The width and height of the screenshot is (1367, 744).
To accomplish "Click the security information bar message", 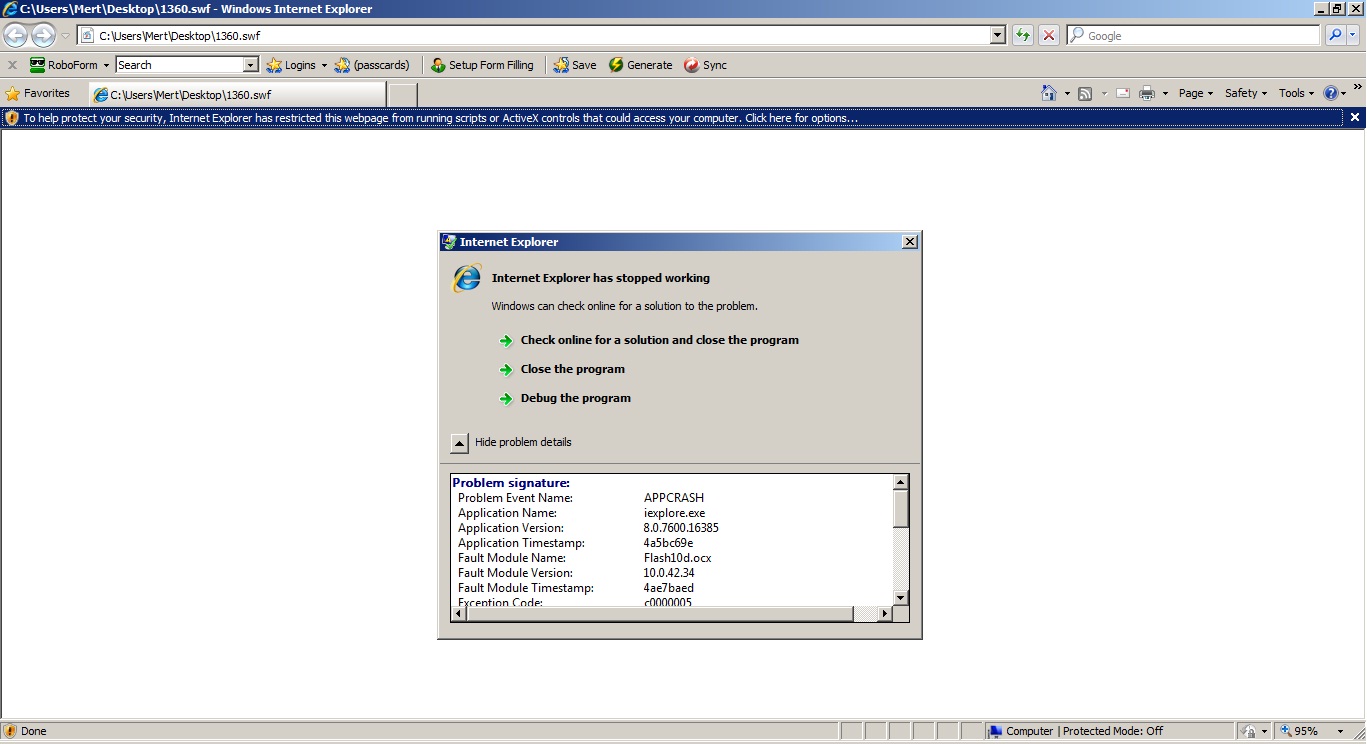I will (440, 118).
